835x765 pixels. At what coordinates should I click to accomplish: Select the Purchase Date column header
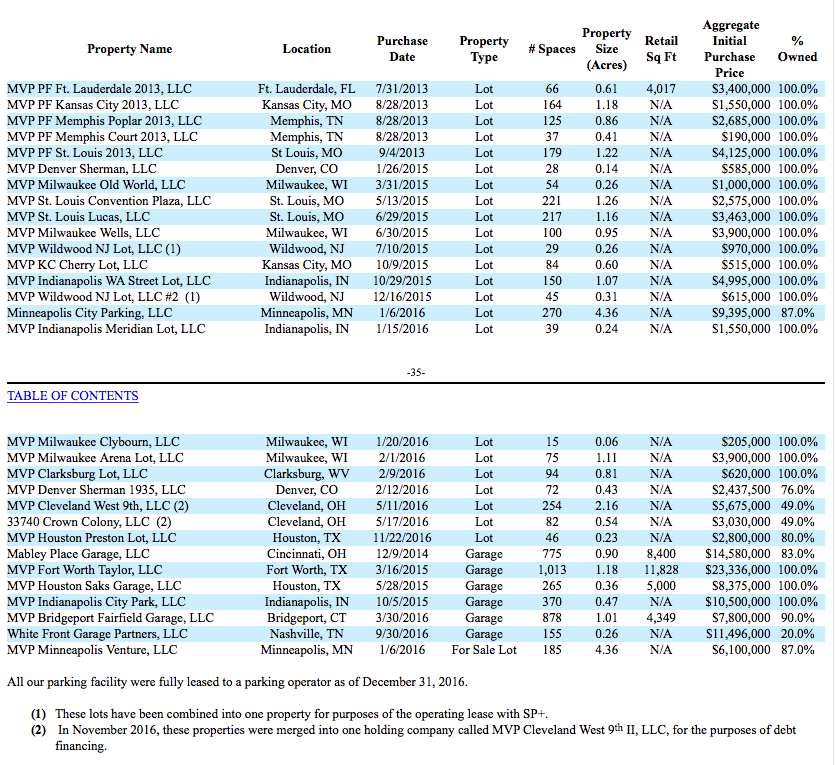point(402,49)
